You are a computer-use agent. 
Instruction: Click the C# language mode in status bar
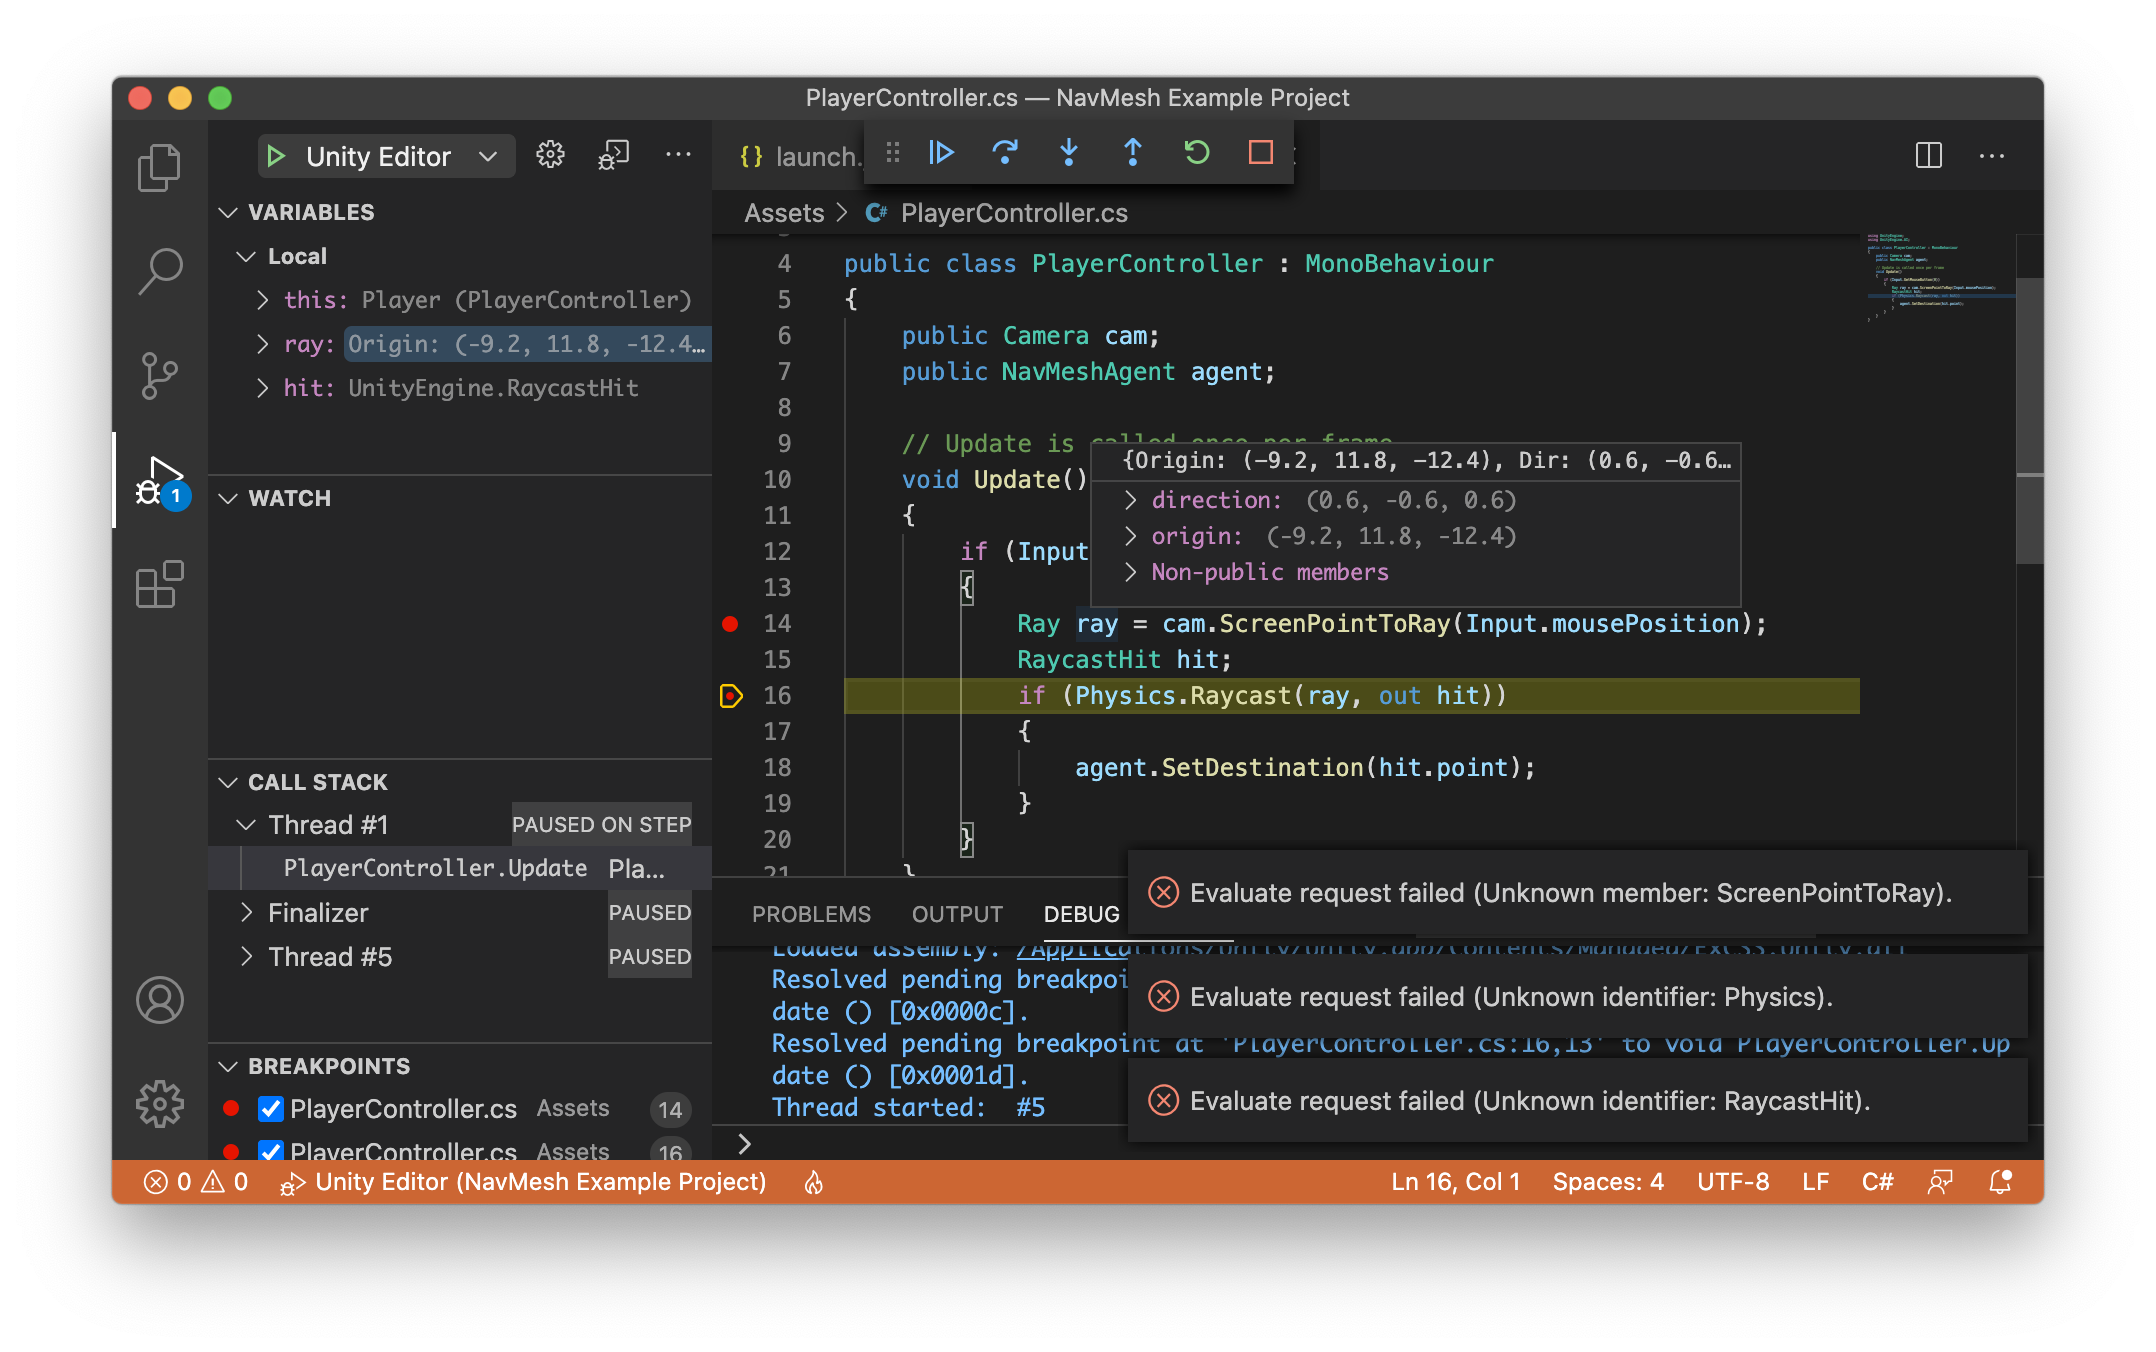point(1877,1182)
